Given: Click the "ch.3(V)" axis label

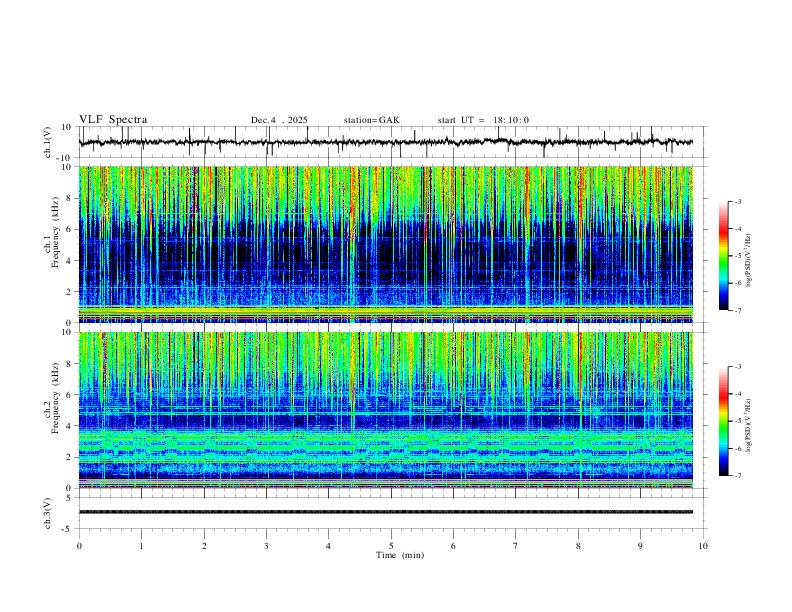Looking at the screenshot, I should click(x=48, y=513).
